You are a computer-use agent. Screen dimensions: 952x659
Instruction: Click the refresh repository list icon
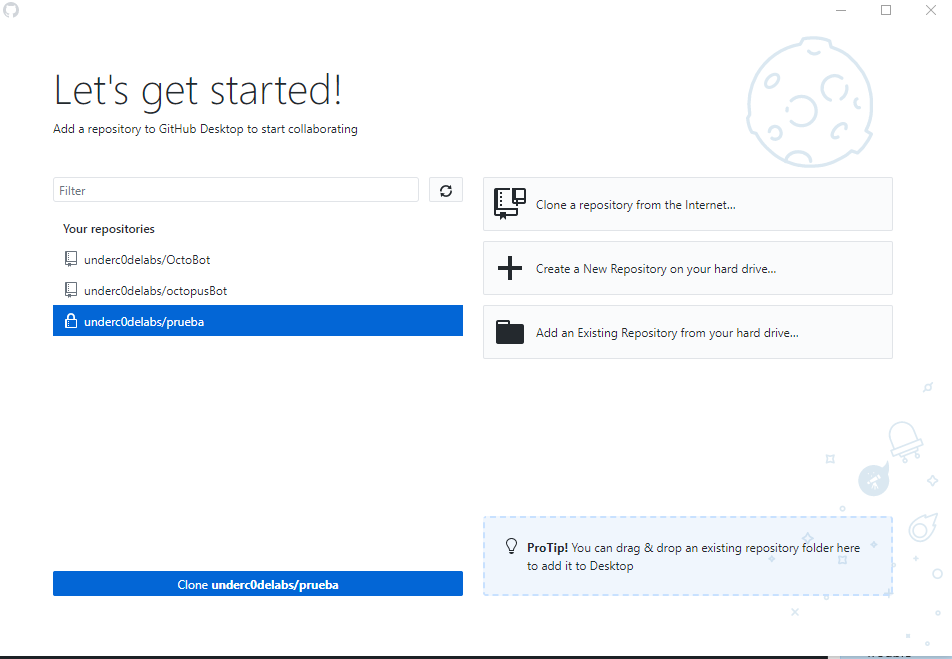446,190
